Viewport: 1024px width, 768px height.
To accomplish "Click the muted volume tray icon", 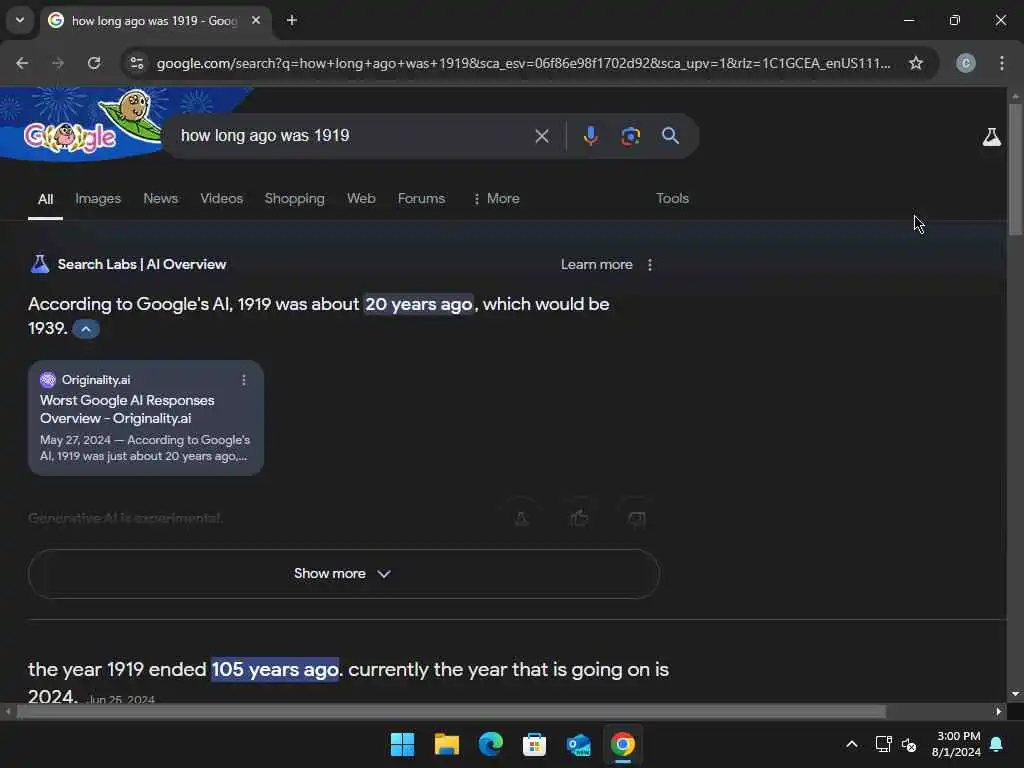I will (x=908, y=744).
